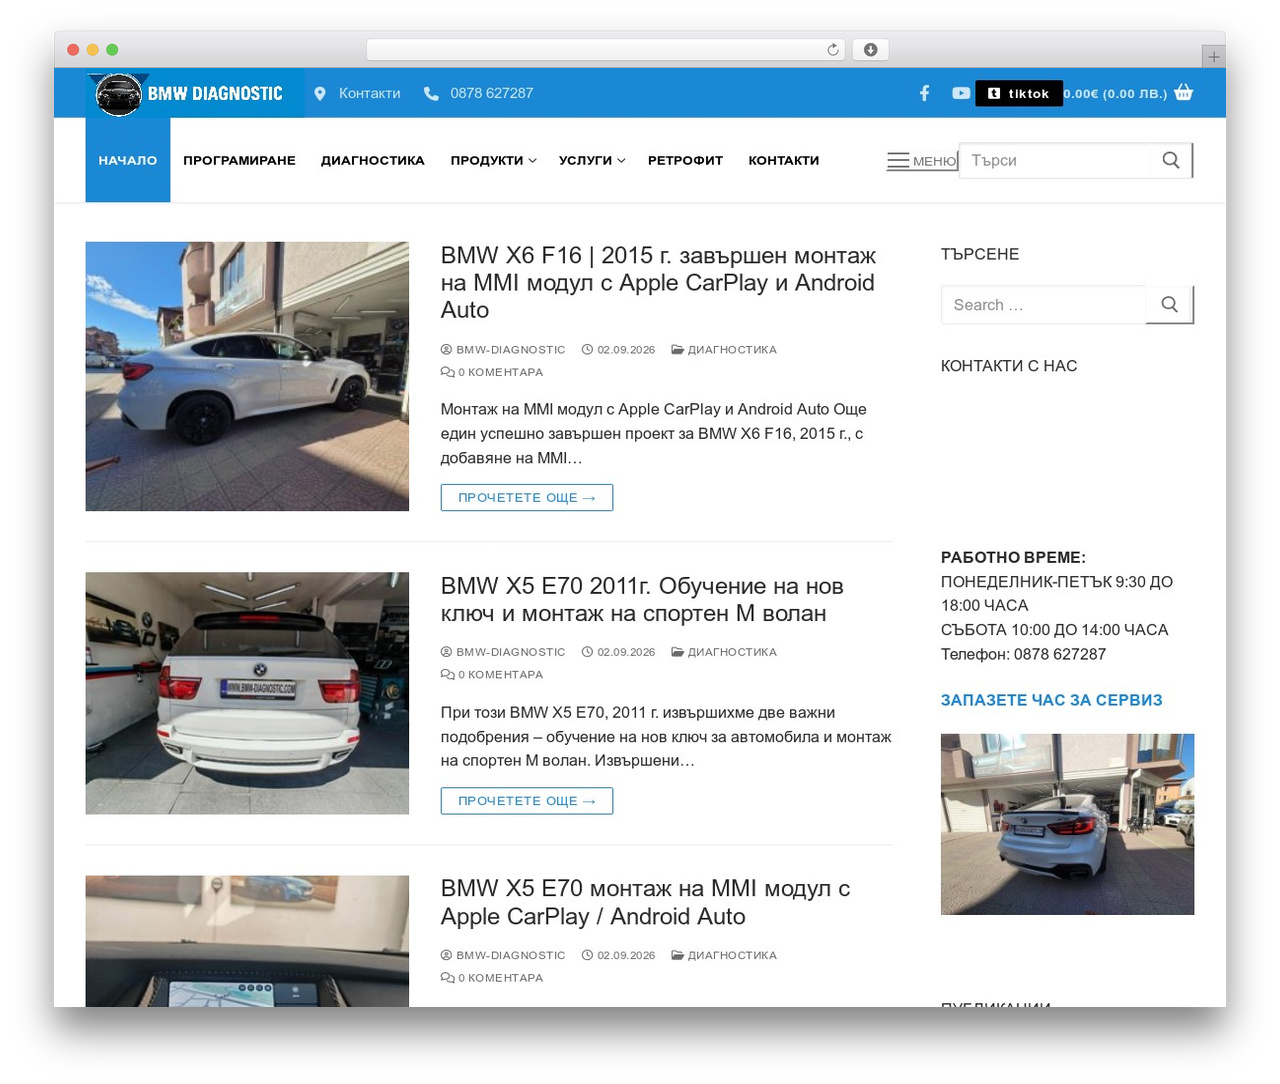Open BMW X5 E70 2011г. key training post title
Screen dimensions: 1280x1084
[642, 599]
